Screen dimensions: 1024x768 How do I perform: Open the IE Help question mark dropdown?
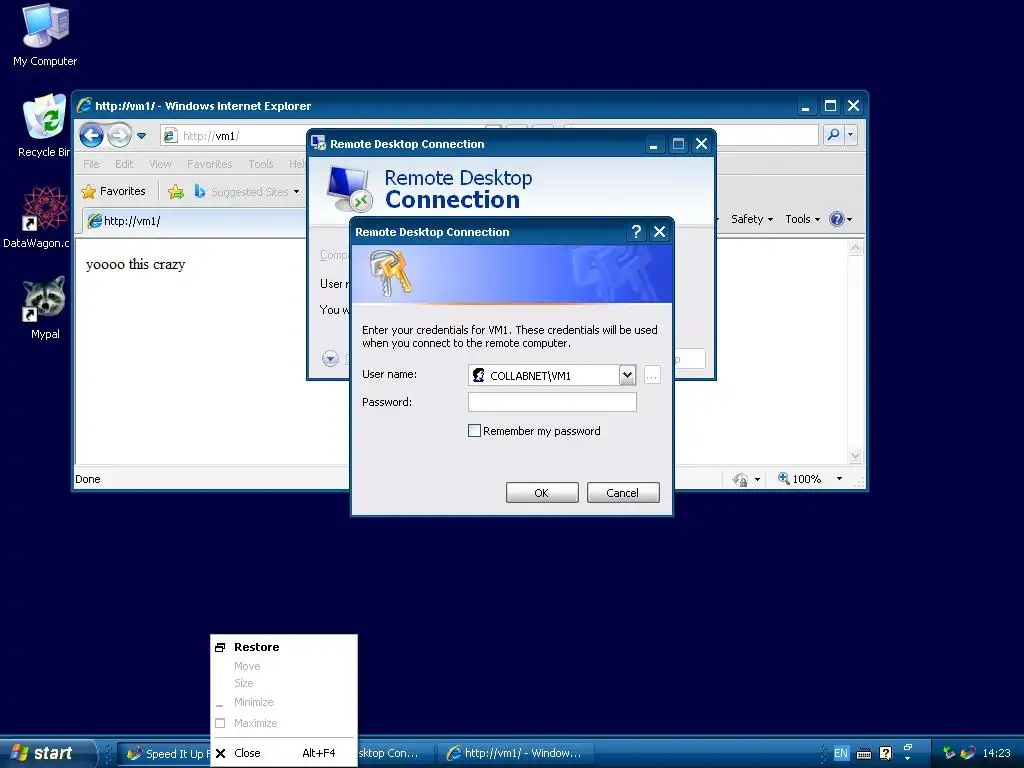pos(841,219)
